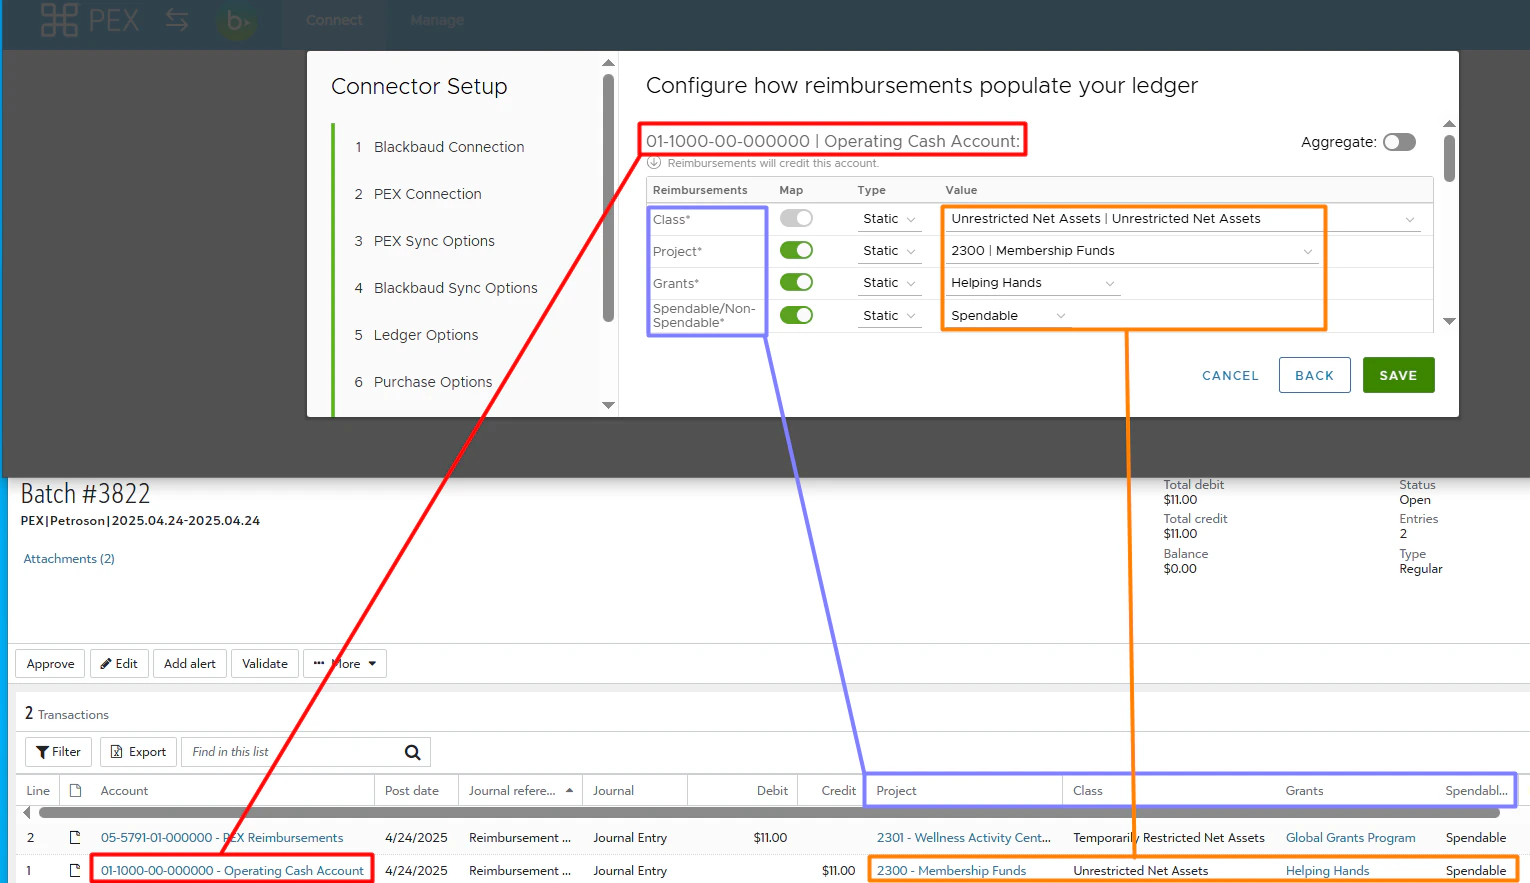The height and width of the screenshot is (883, 1530).
Task: Go to Ledger Options step
Action: coord(426,335)
